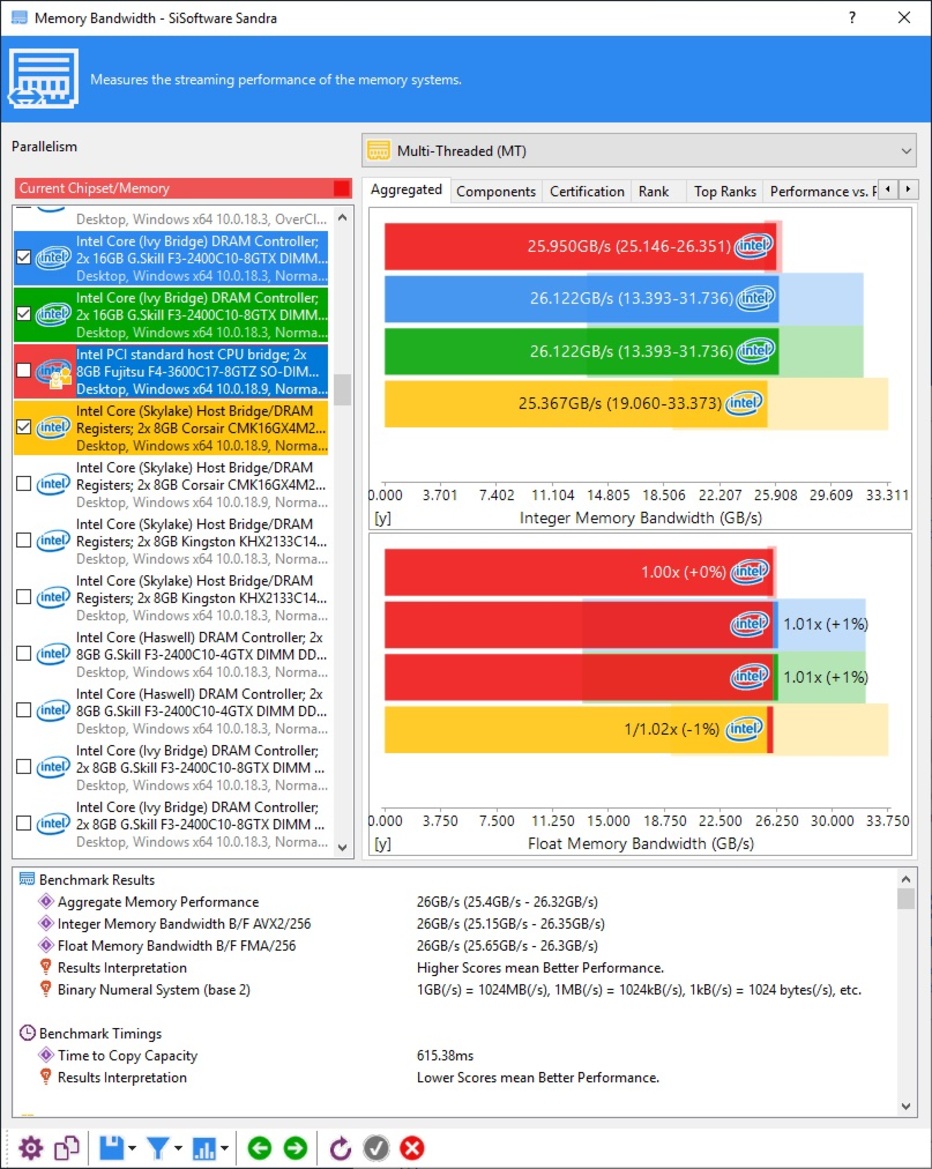Screen dimensions: 932x1169
Task: Click diamond icon beside Aggregate Memory Performance
Action: point(45,901)
